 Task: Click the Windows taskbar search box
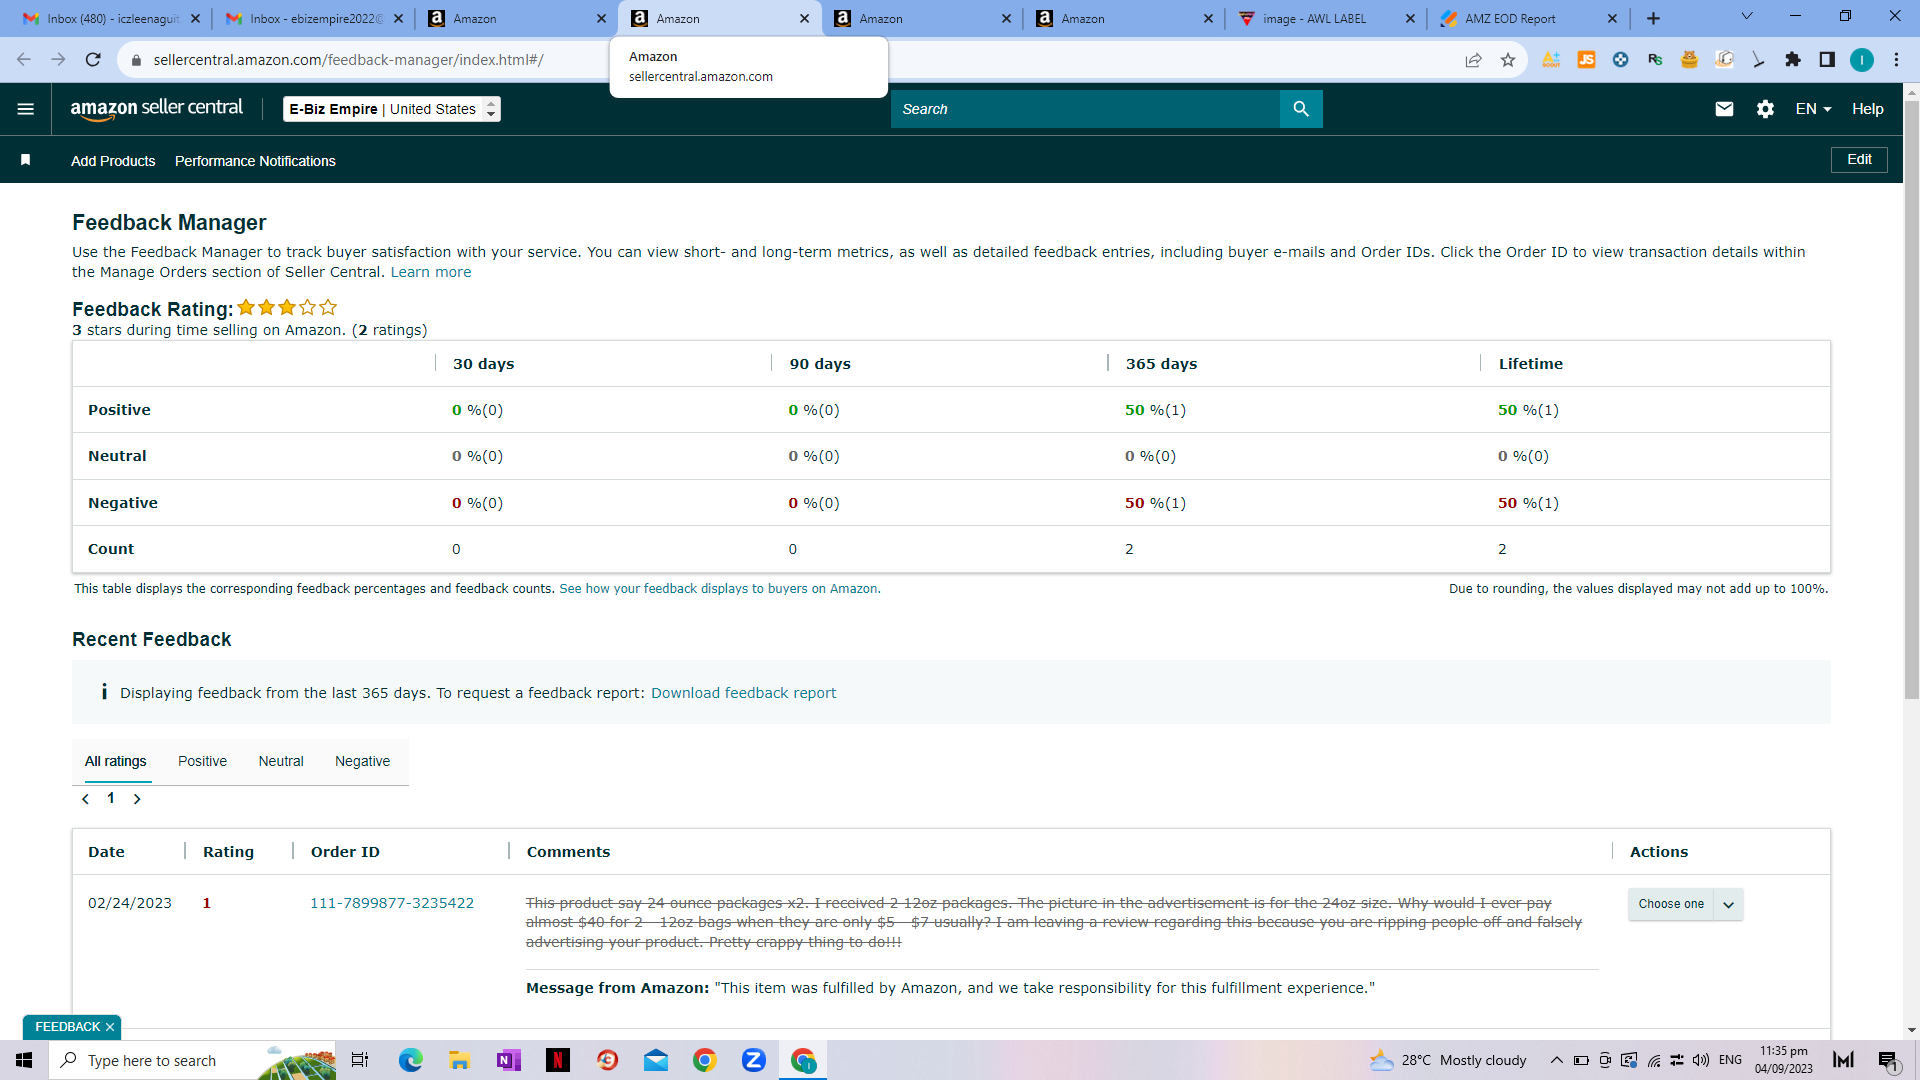[x=193, y=1060]
